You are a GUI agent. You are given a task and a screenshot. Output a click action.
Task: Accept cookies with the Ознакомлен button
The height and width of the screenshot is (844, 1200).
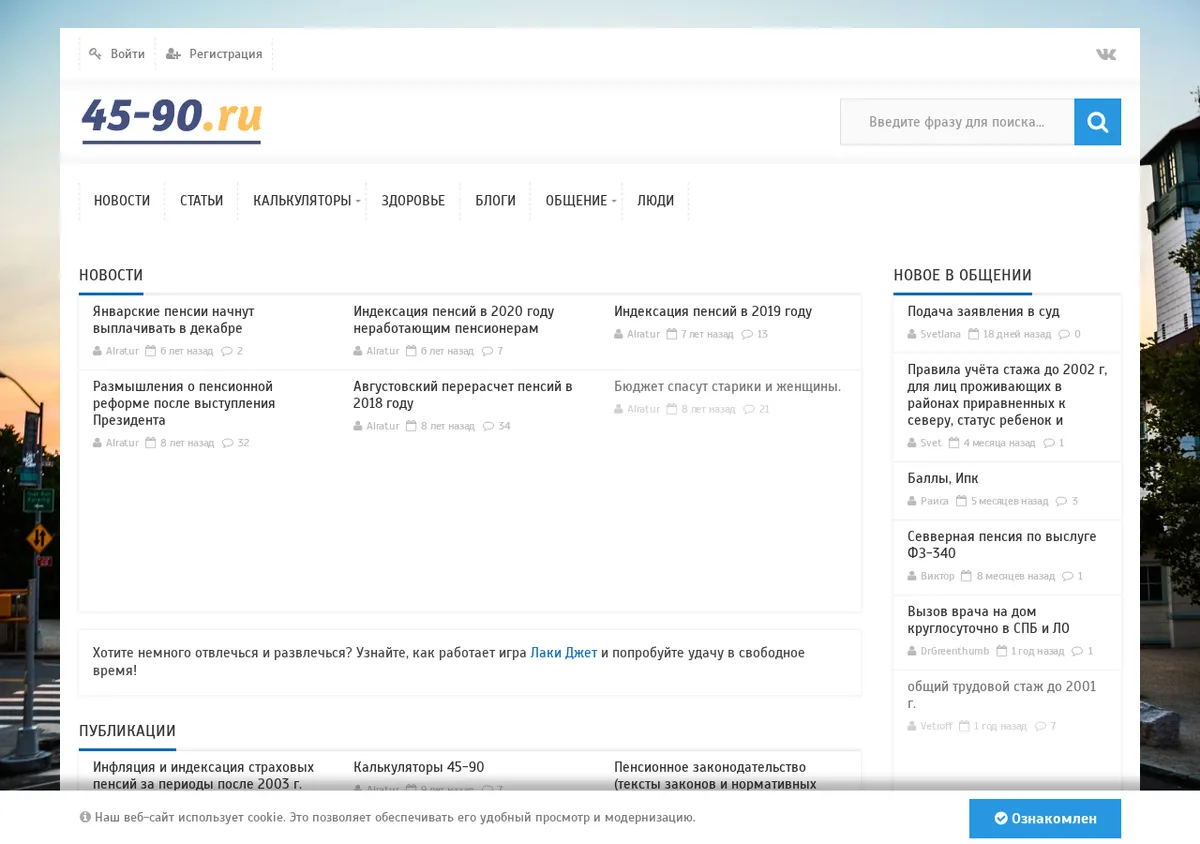pyautogui.click(x=1045, y=818)
